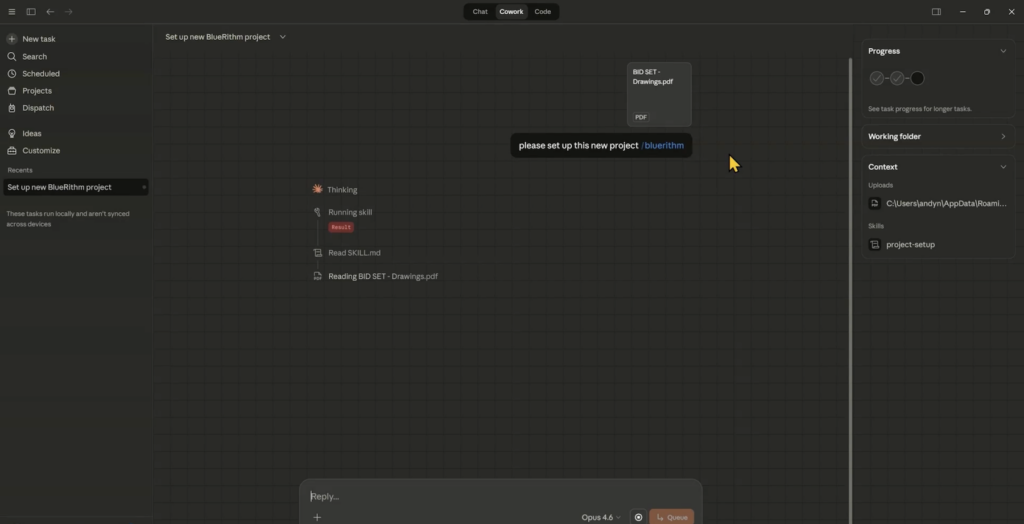Open the project-setup skill
Viewport: 1024px width, 524px height.
pos(910,245)
